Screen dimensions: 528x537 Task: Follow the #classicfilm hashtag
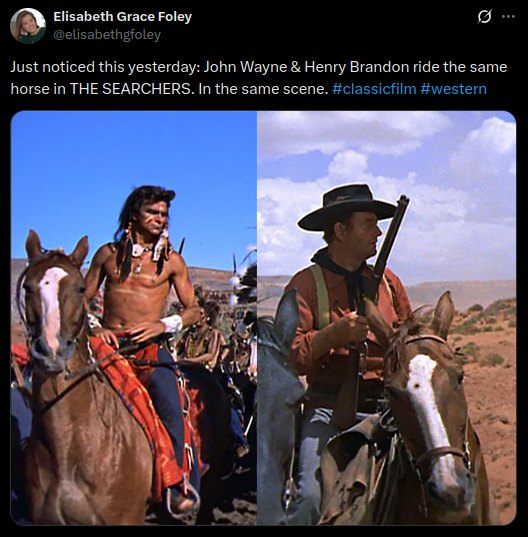click(374, 89)
